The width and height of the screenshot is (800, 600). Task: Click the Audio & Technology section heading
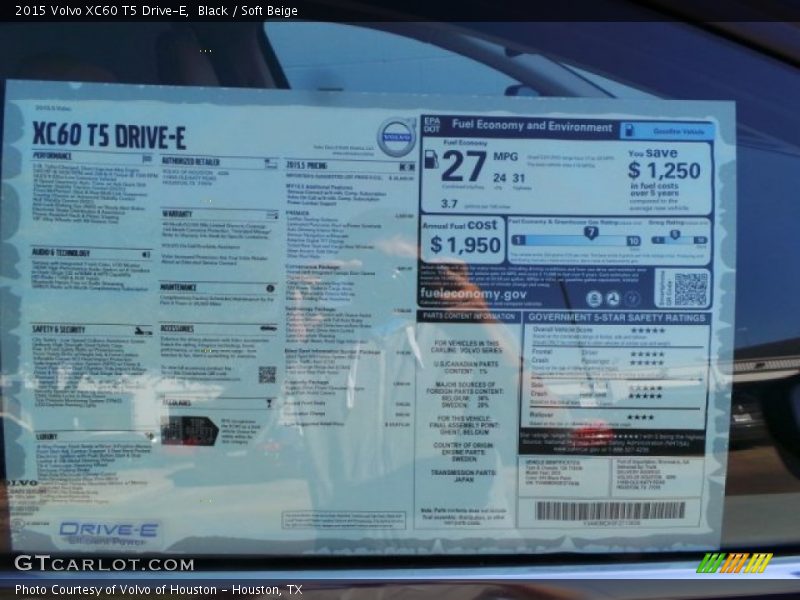point(61,253)
